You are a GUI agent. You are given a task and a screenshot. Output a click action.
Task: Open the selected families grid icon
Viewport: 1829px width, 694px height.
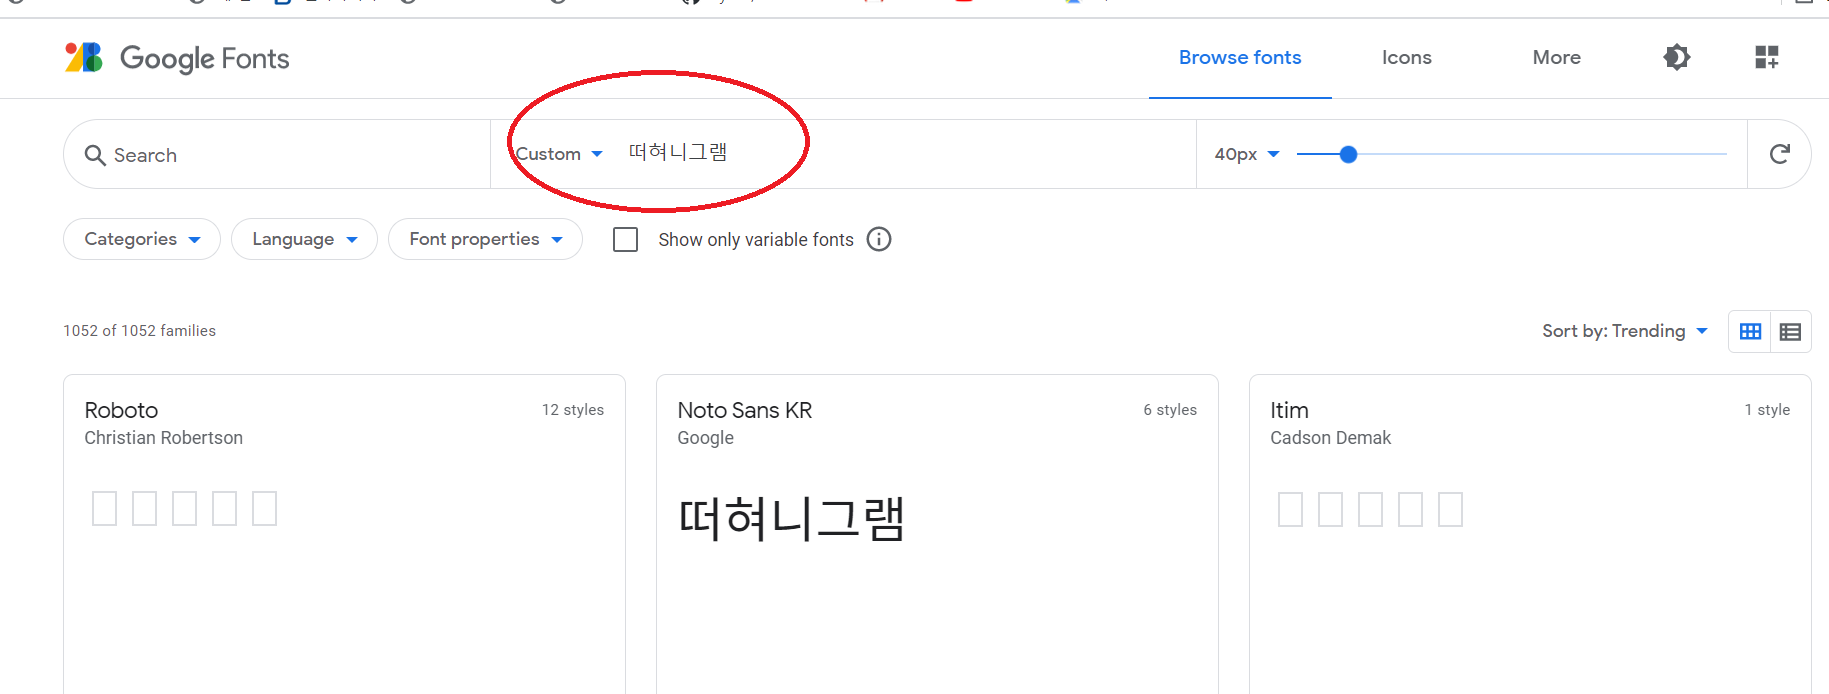click(x=1767, y=57)
